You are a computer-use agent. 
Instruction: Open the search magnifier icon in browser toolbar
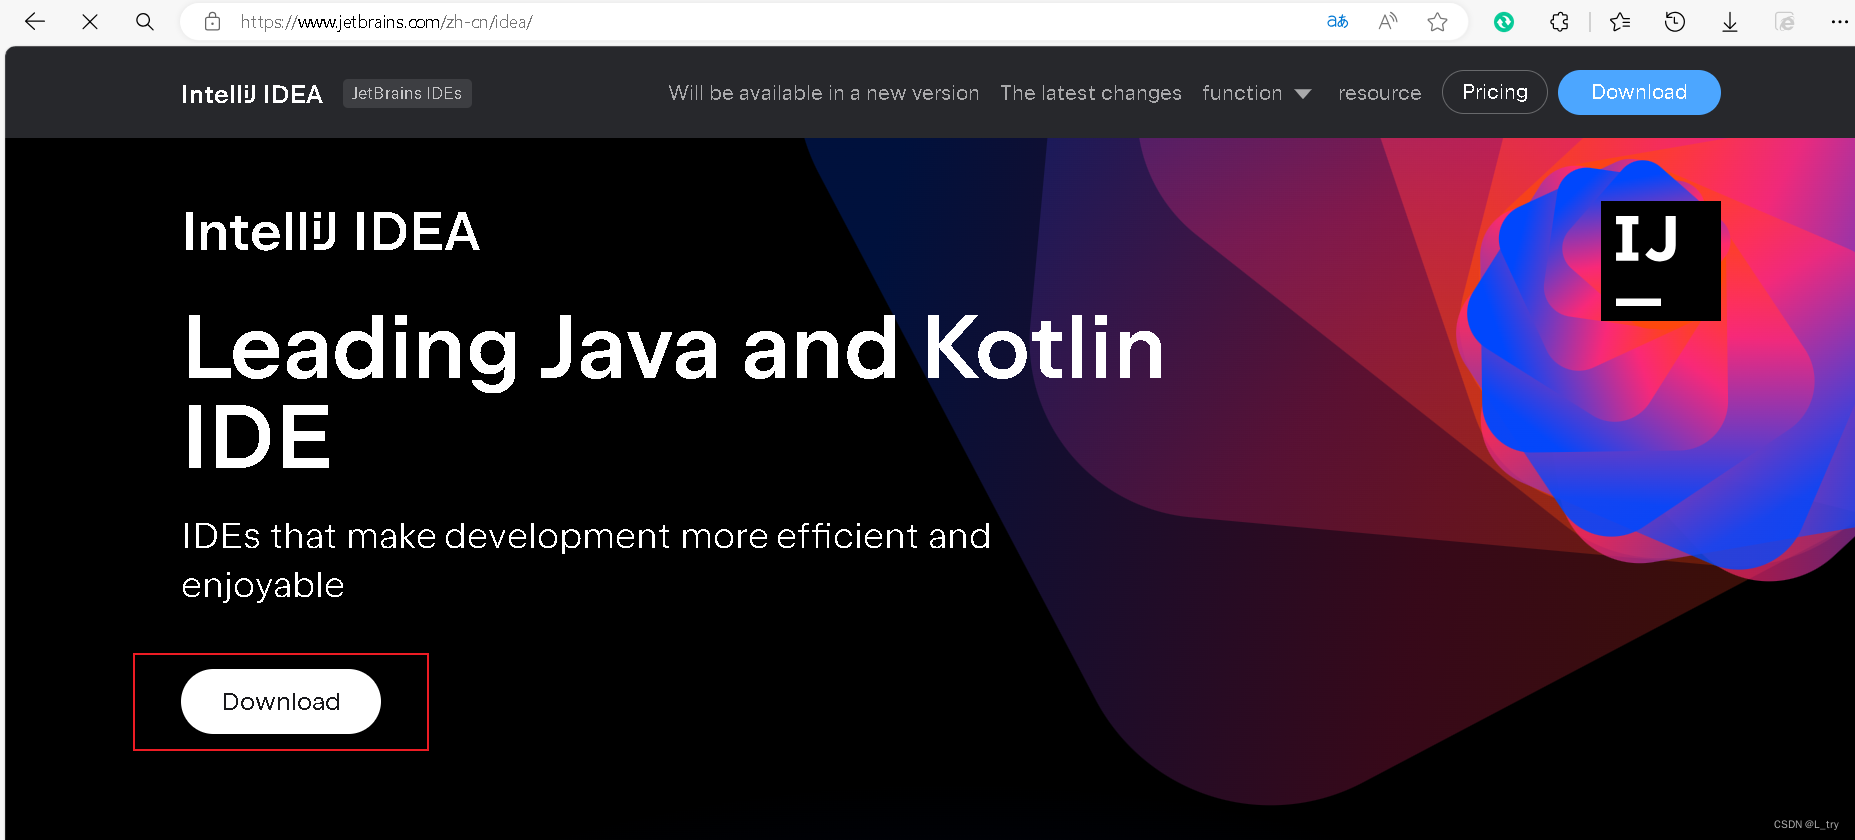(145, 21)
